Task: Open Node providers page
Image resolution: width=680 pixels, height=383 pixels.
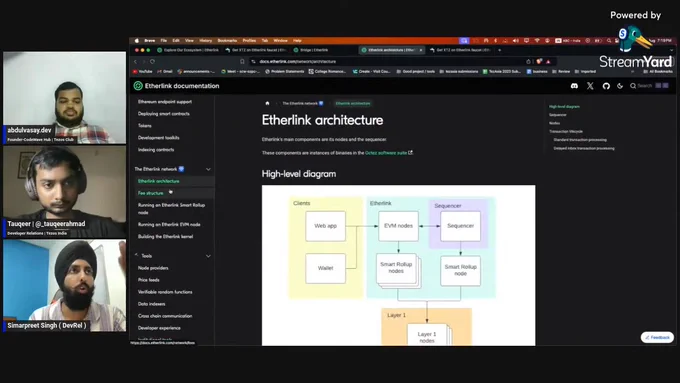Action: [153, 268]
